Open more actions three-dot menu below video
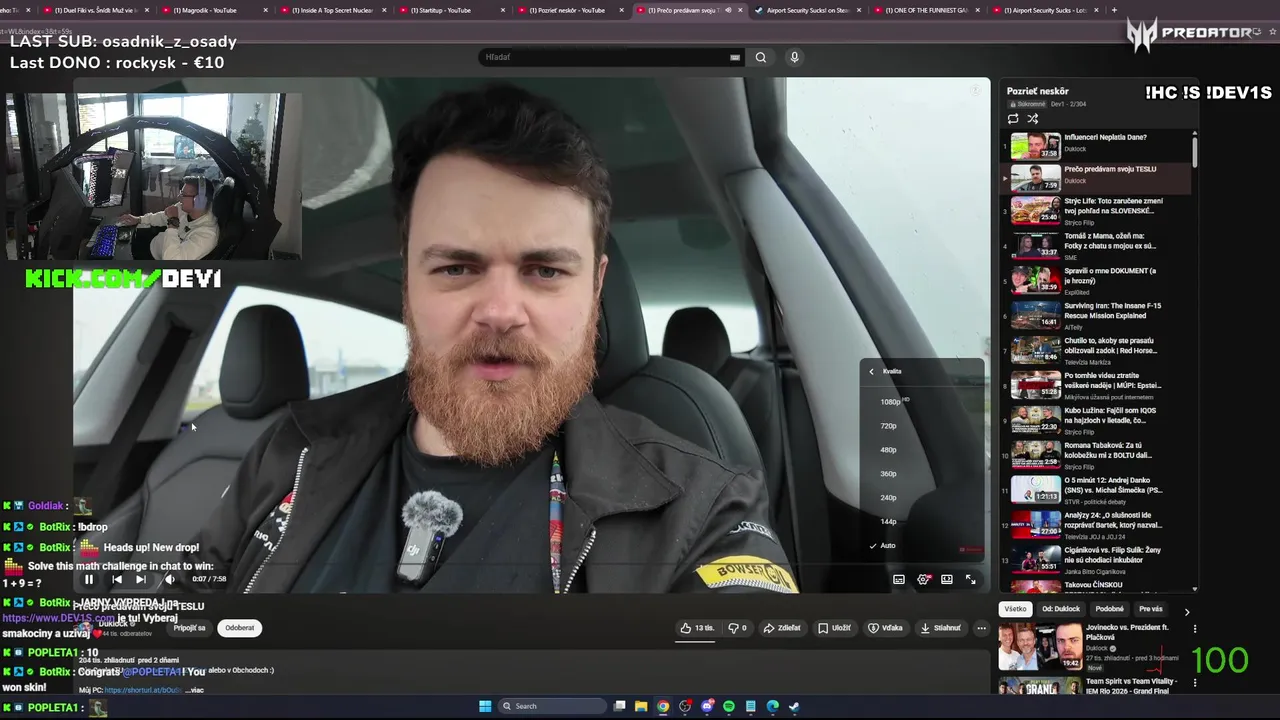Viewport: 1280px width, 720px height. coord(981,628)
